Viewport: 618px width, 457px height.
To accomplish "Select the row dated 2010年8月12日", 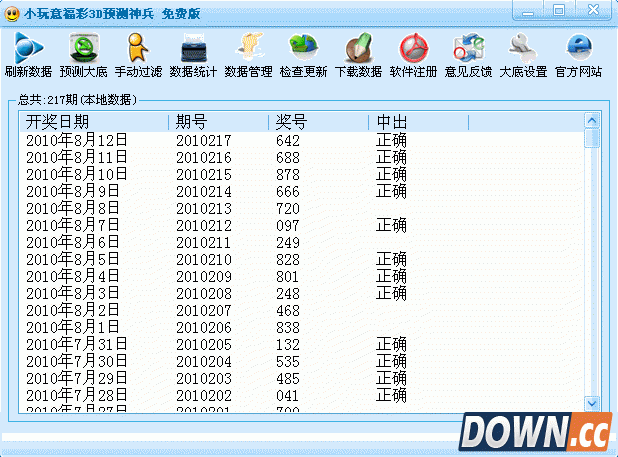I will click(302, 140).
